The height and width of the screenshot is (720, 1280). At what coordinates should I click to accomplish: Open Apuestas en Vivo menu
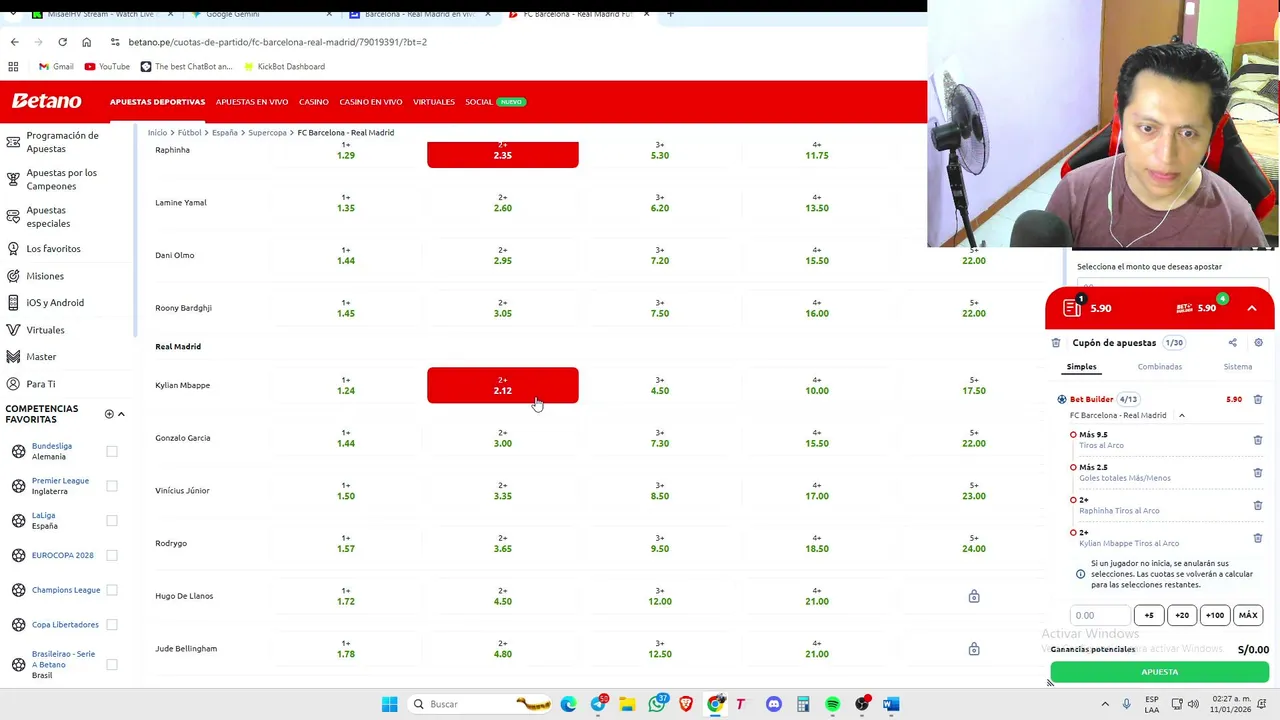tap(252, 102)
